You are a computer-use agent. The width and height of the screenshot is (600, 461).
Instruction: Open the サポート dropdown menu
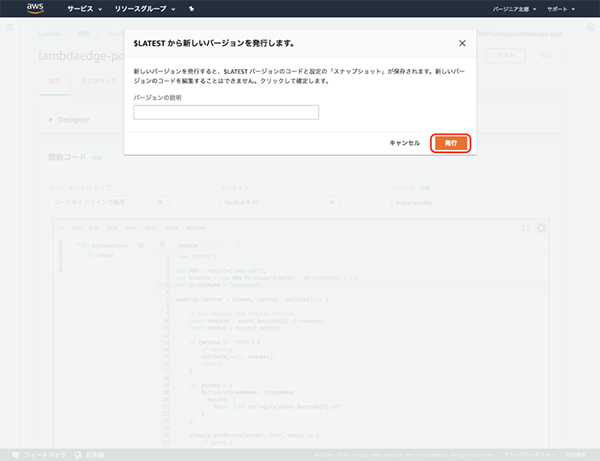pyautogui.click(x=571, y=8)
